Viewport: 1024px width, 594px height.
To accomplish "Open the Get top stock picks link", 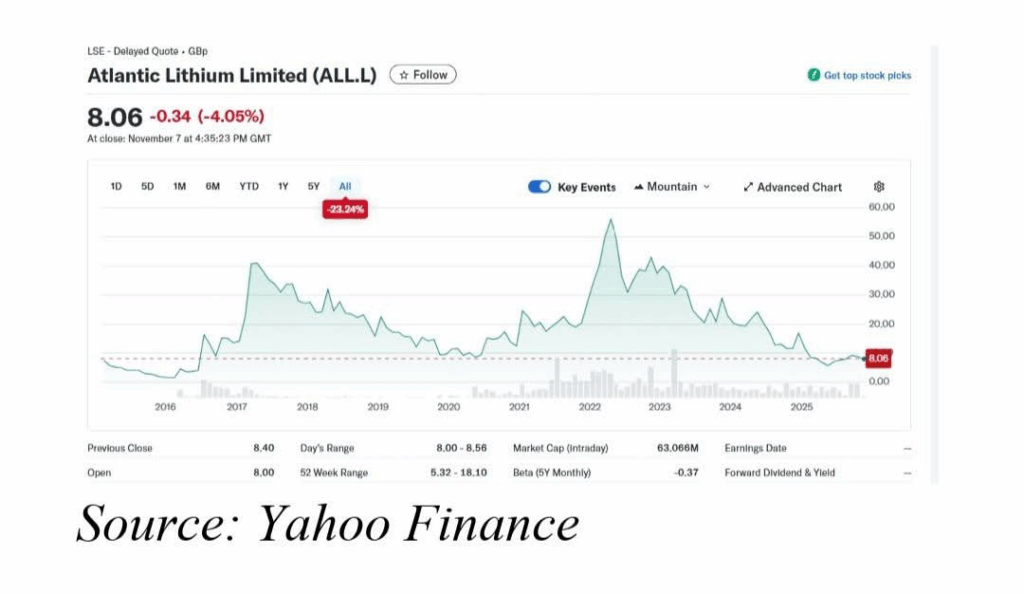I will pos(866,76).
